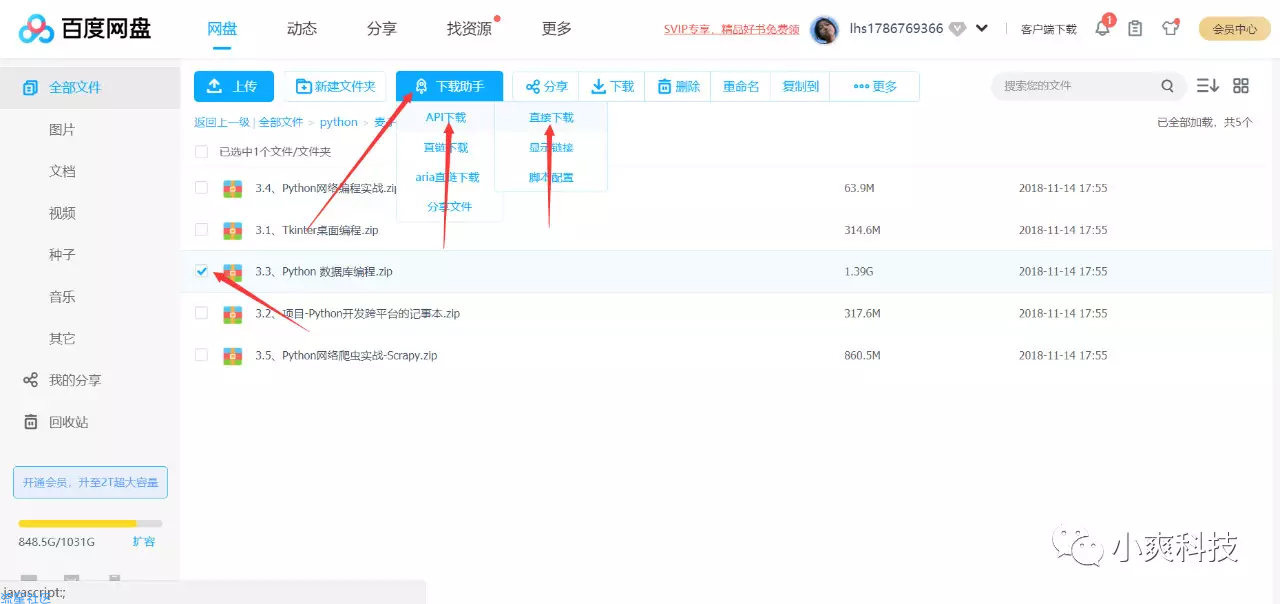1280x604 pixels.
Task: Click the storage usage progress bar
Action: [90, 523]
